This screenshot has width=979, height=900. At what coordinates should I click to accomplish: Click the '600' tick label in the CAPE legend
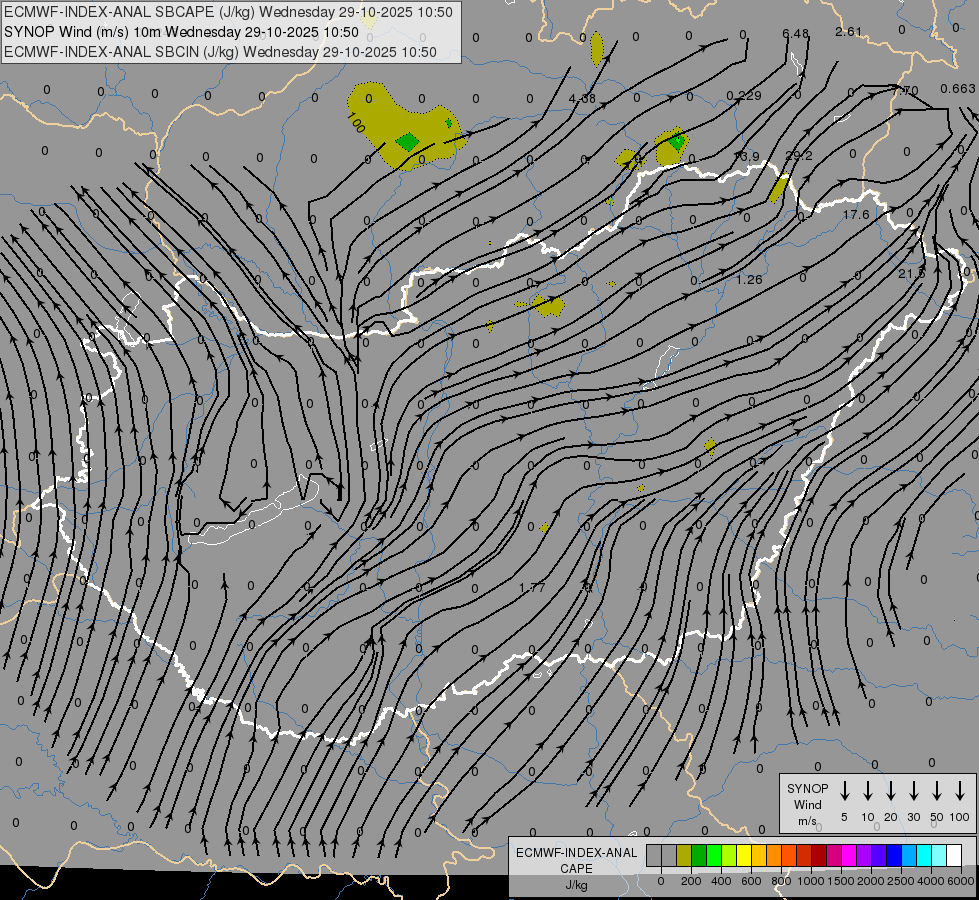[751, 881]
